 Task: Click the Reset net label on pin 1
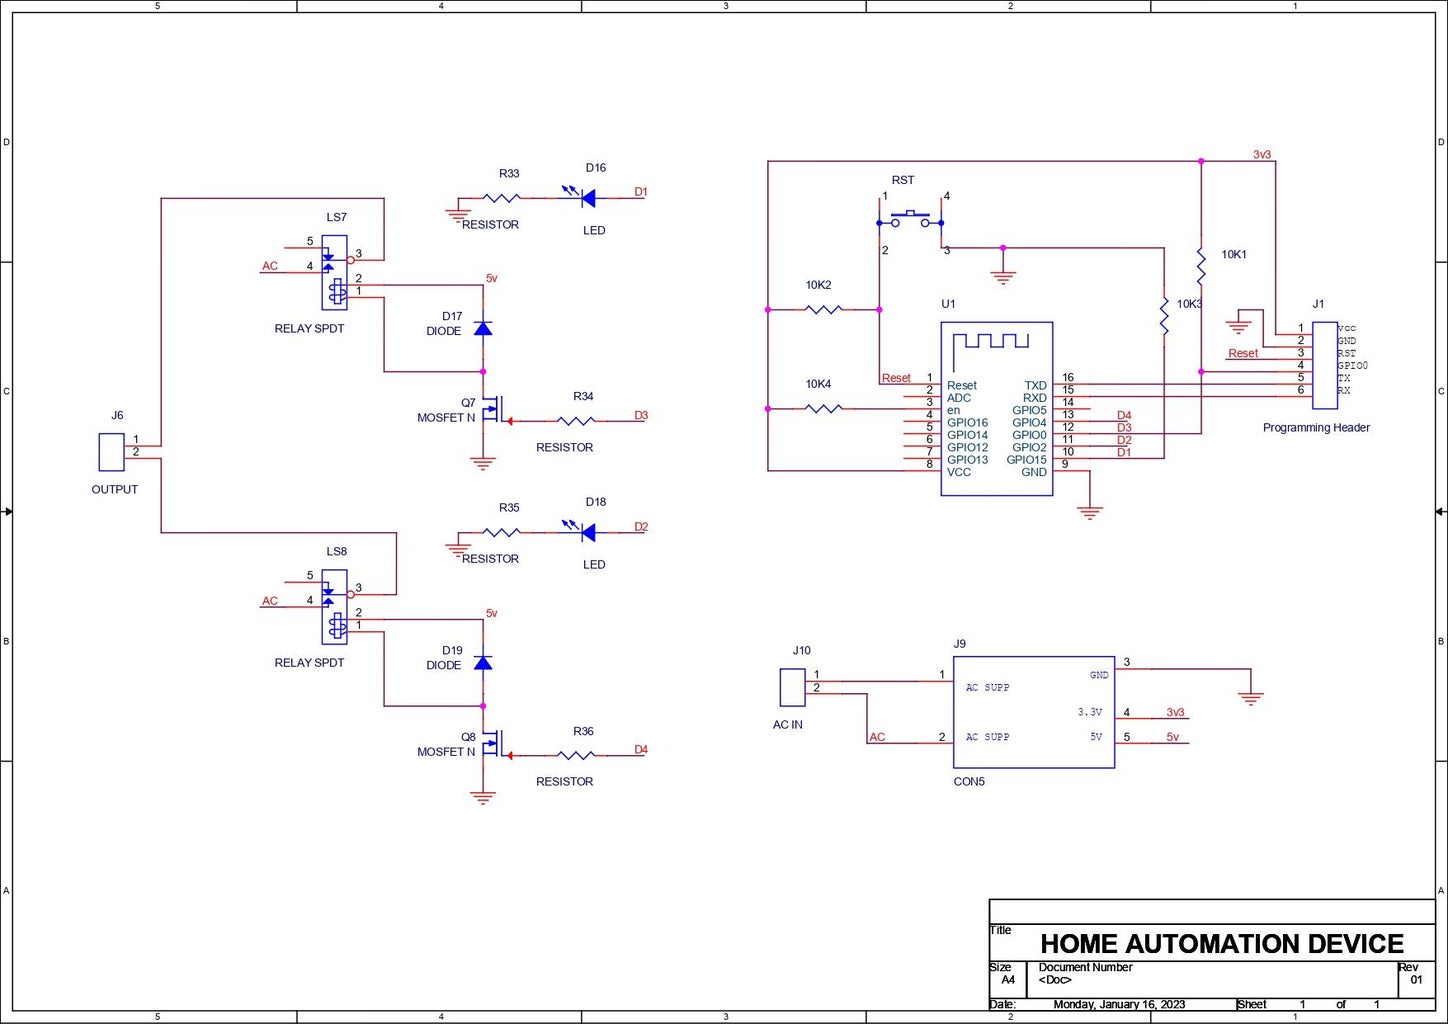coord(896,378)
